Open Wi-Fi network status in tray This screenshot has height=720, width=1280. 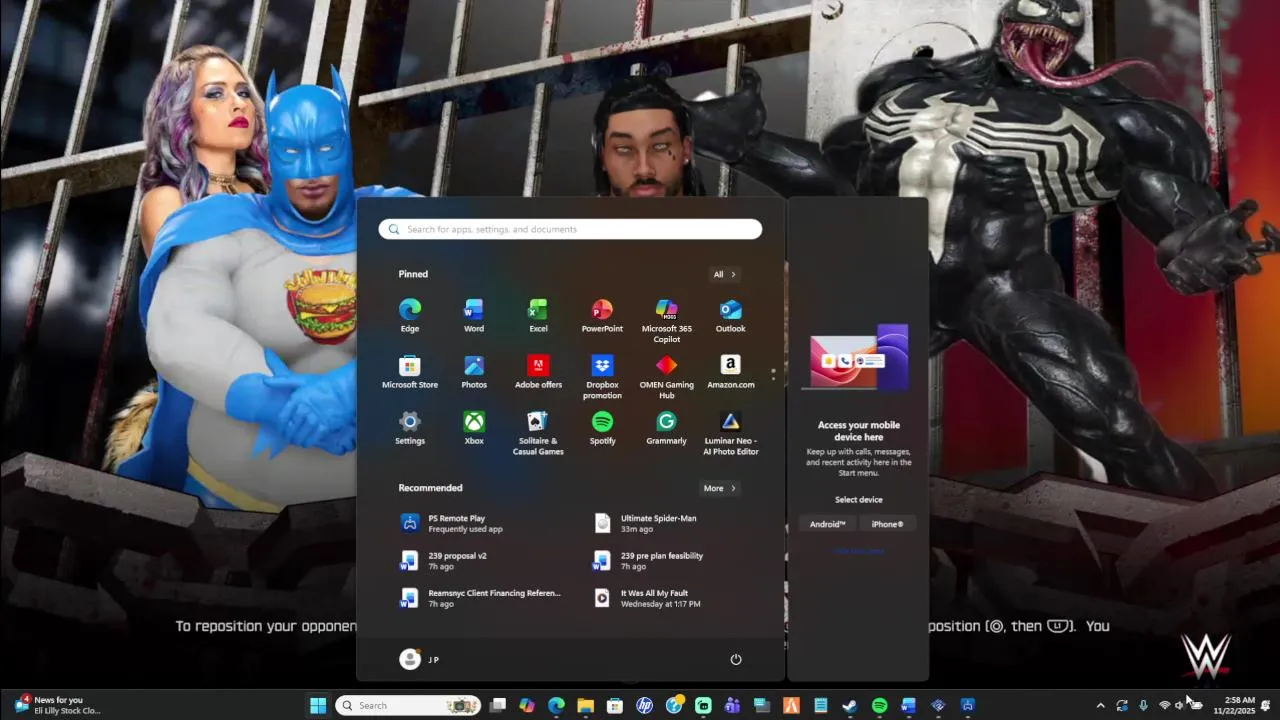[1165, 706]
